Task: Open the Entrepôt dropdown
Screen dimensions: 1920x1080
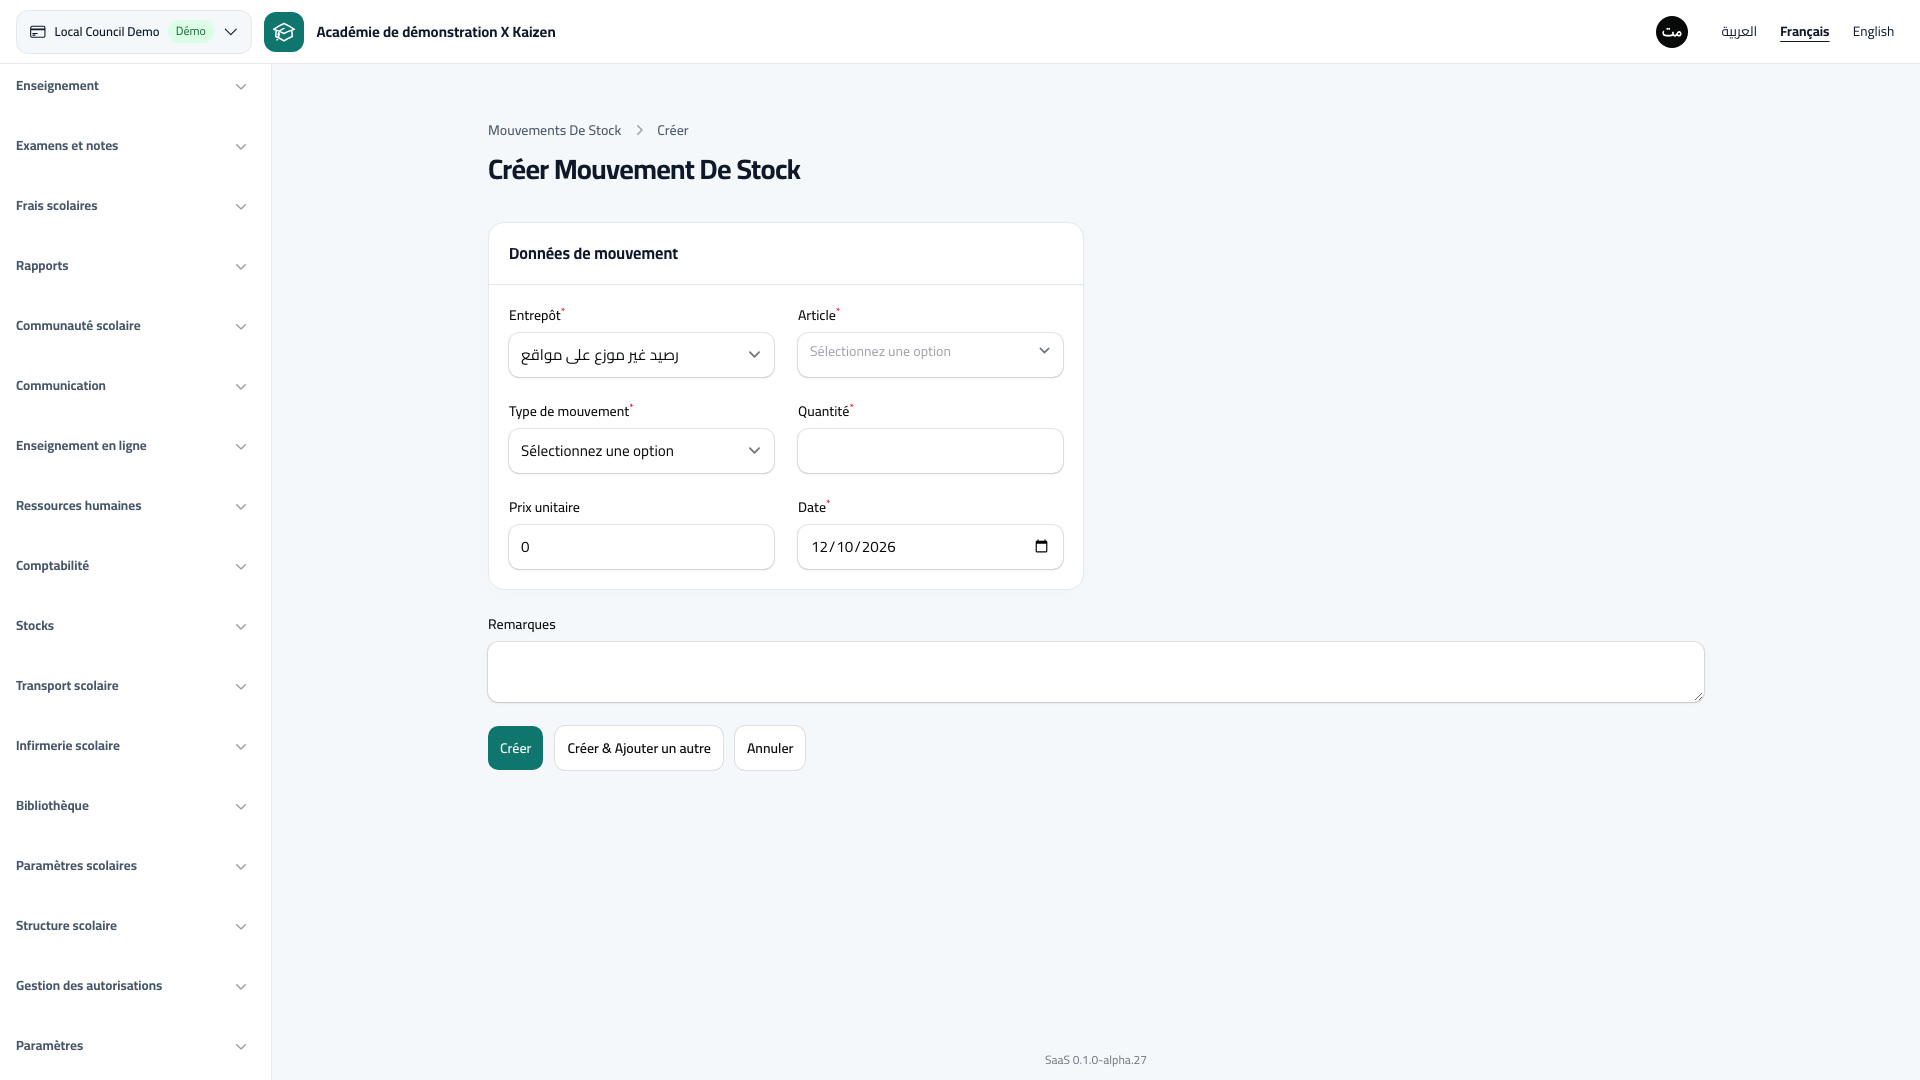Action: 641,355
